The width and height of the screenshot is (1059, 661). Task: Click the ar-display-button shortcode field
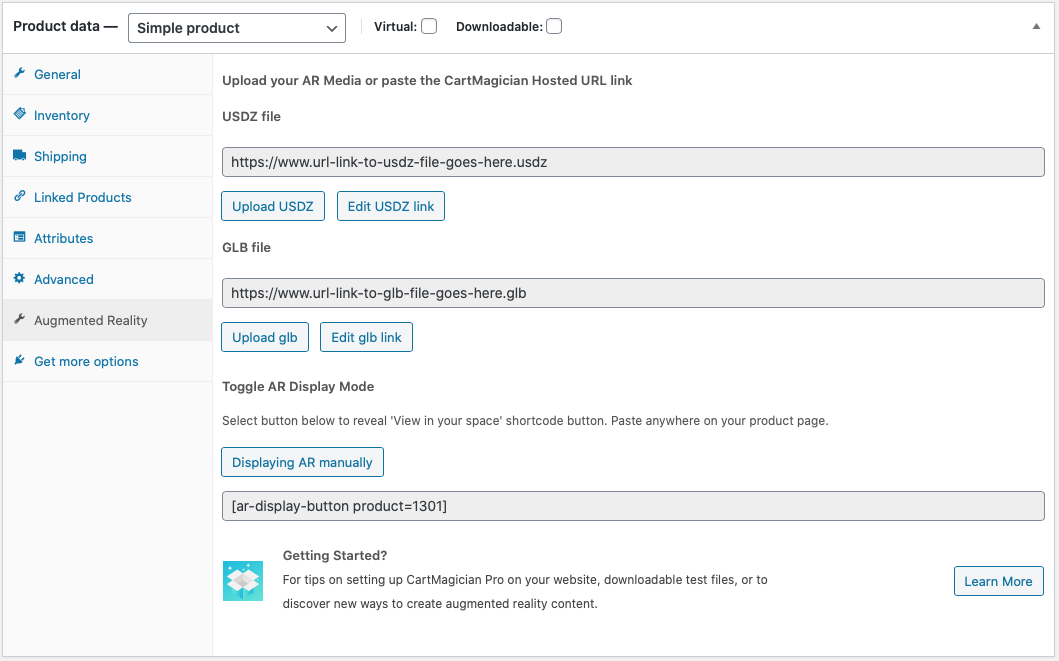point(634,506)
